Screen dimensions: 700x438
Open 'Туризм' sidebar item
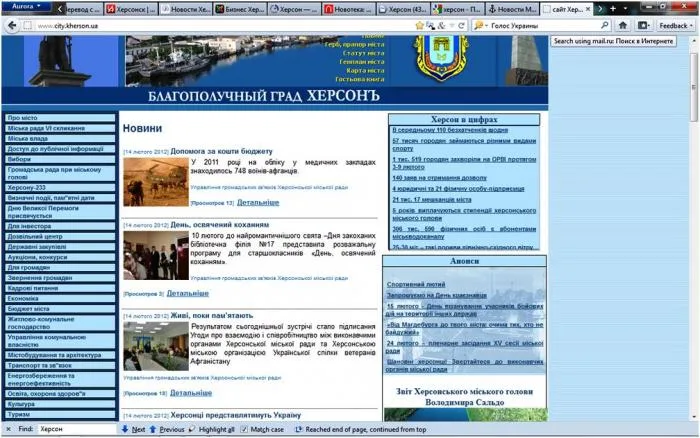point(60,414)
